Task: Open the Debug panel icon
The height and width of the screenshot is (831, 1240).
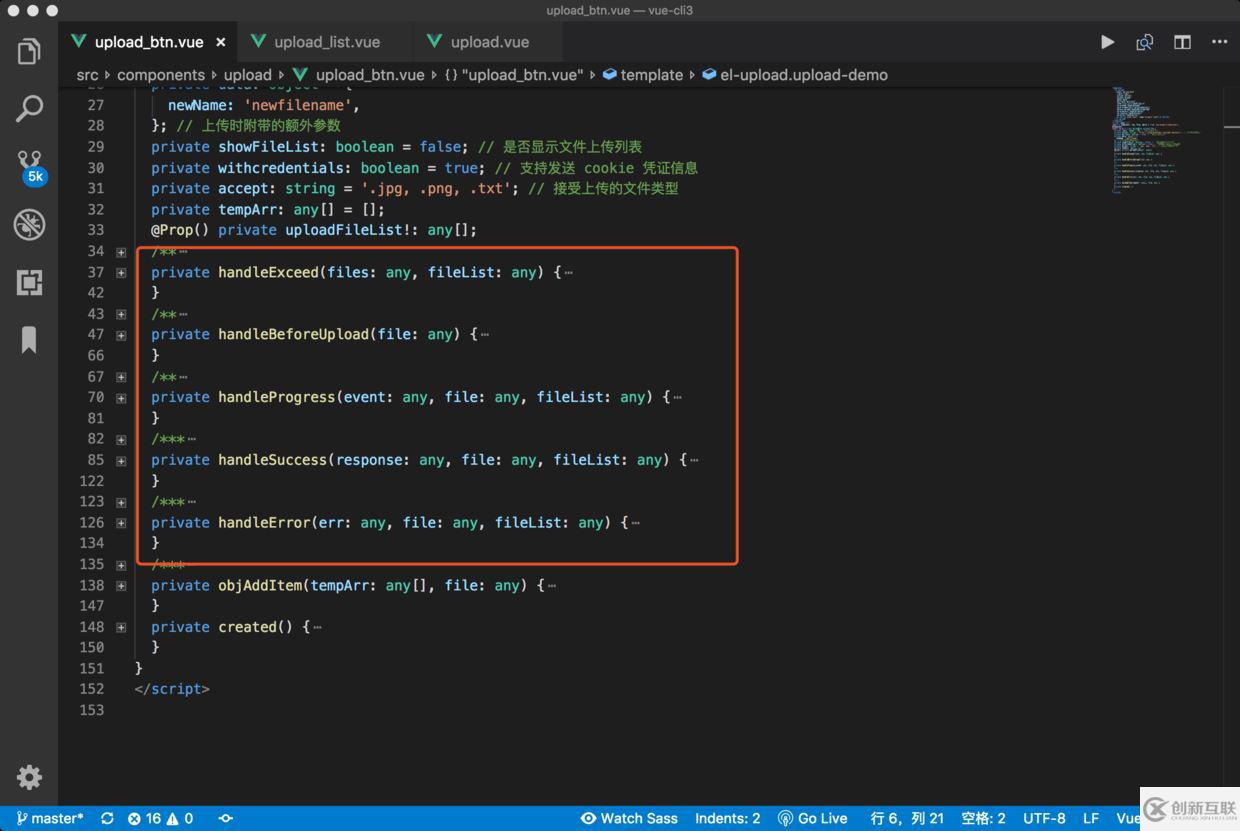Action: 29,225
